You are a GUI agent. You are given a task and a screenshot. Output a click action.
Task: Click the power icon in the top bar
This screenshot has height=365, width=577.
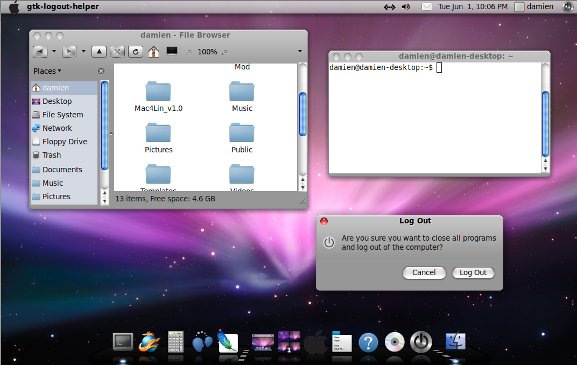pyautogui.click(x=568, y=7)
